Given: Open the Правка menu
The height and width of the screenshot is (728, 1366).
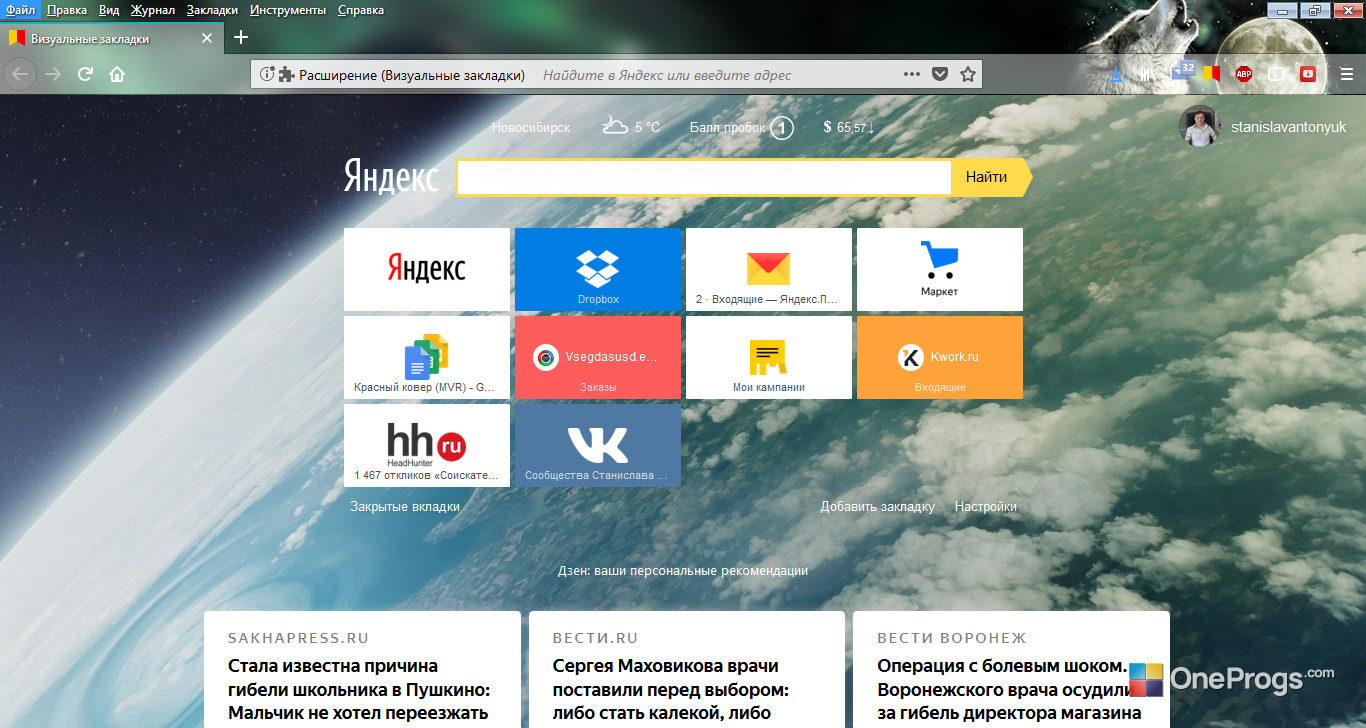Looking at the screenshot, I should [x=67, y=10].
